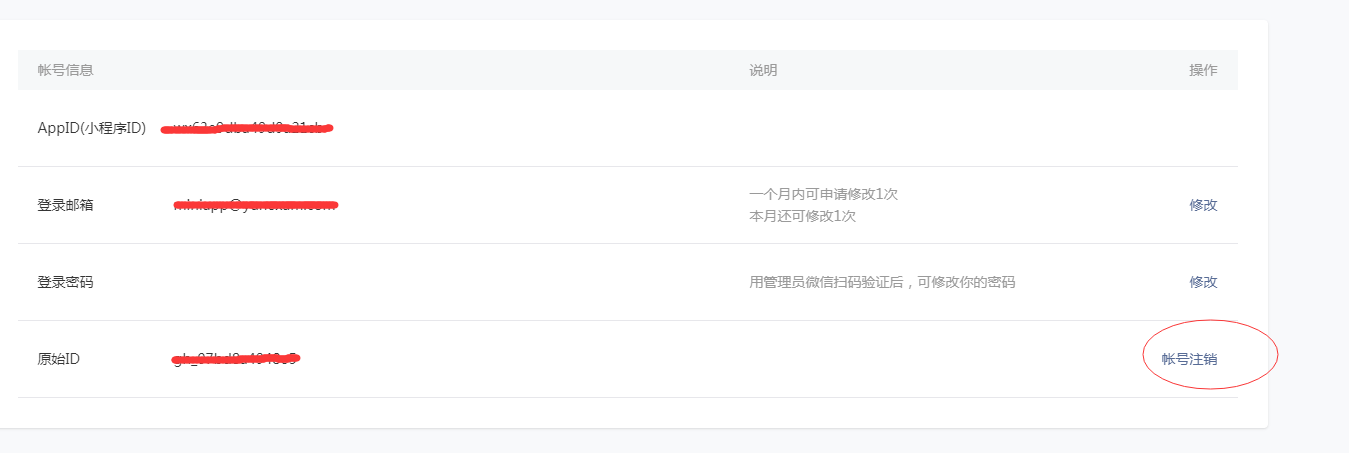Click the 帐号信息 column header

[x=66, y=70]
